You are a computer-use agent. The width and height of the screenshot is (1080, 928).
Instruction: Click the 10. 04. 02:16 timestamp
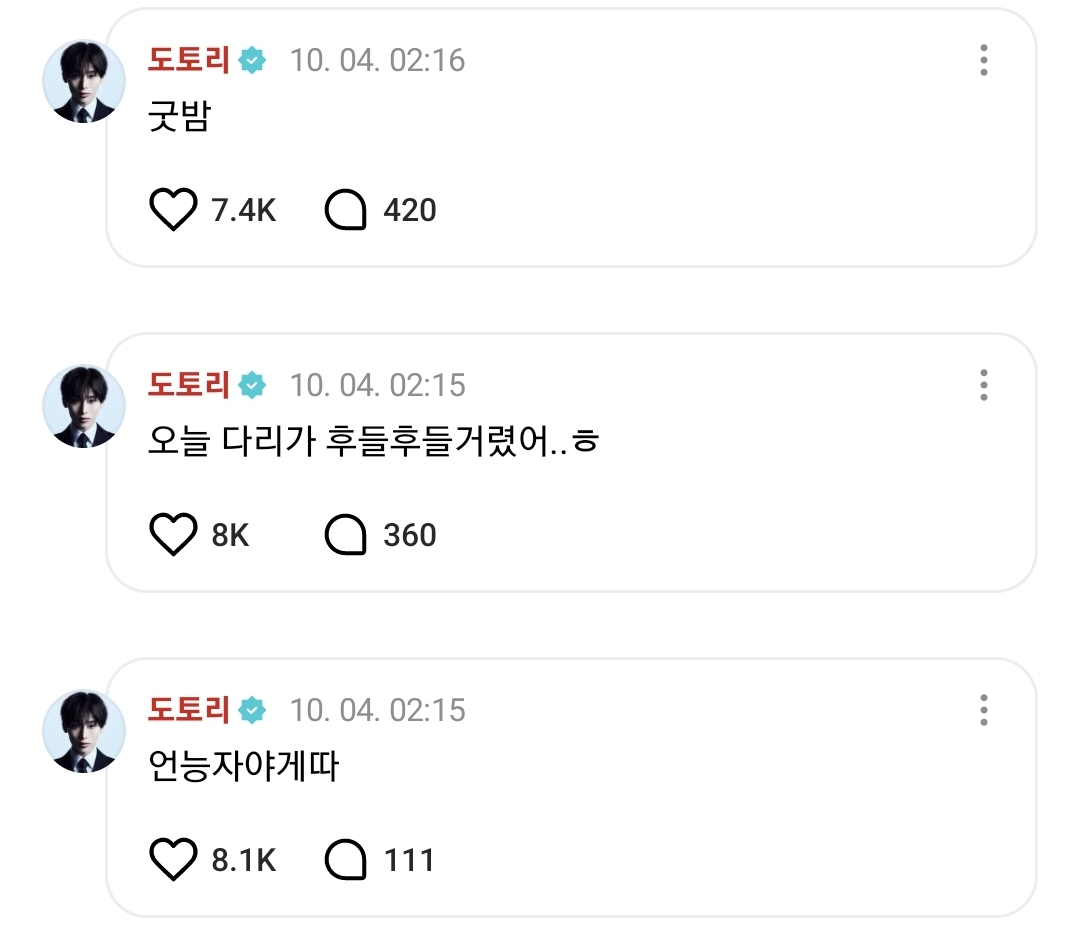tap(378, 60)
